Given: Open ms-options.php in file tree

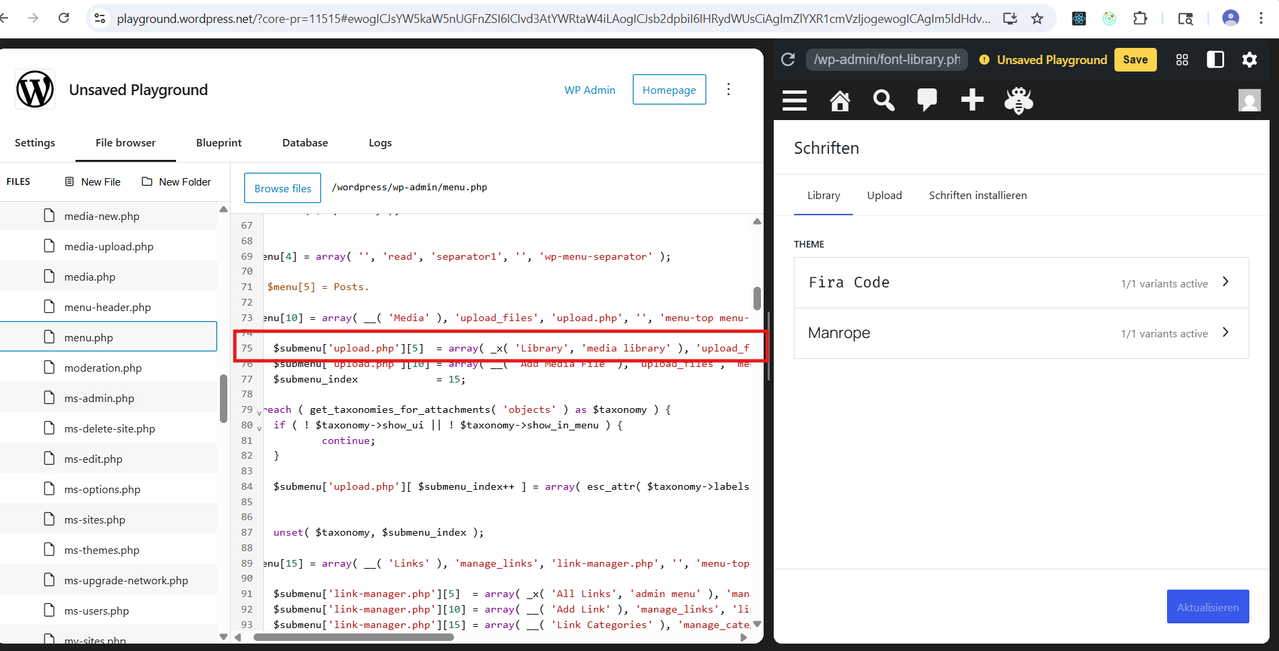Looking at the screenshot, I should 108,489.
